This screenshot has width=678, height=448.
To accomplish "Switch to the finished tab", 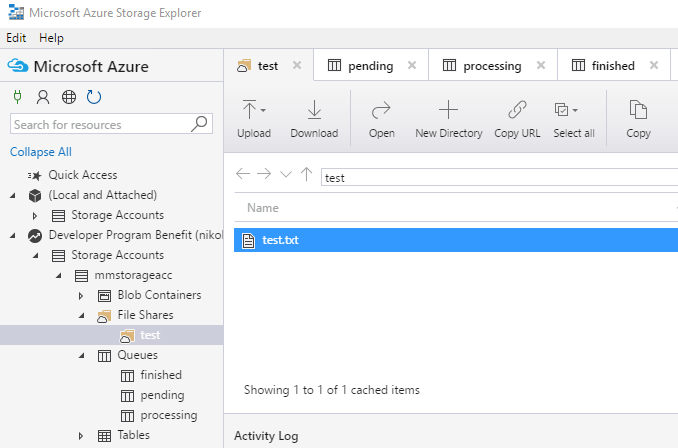I will click(613, 66).
